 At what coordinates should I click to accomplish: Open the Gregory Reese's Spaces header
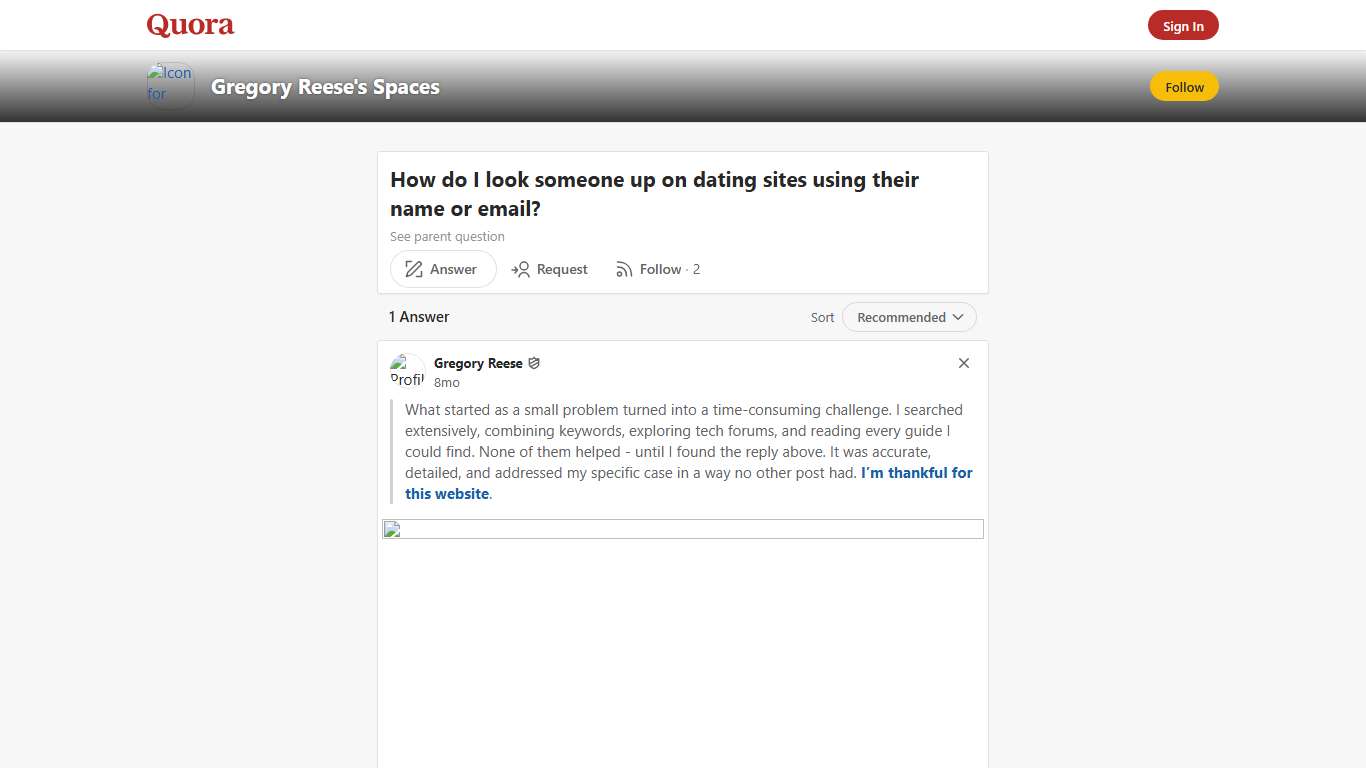pyautogui.click(x=325, y=87)
